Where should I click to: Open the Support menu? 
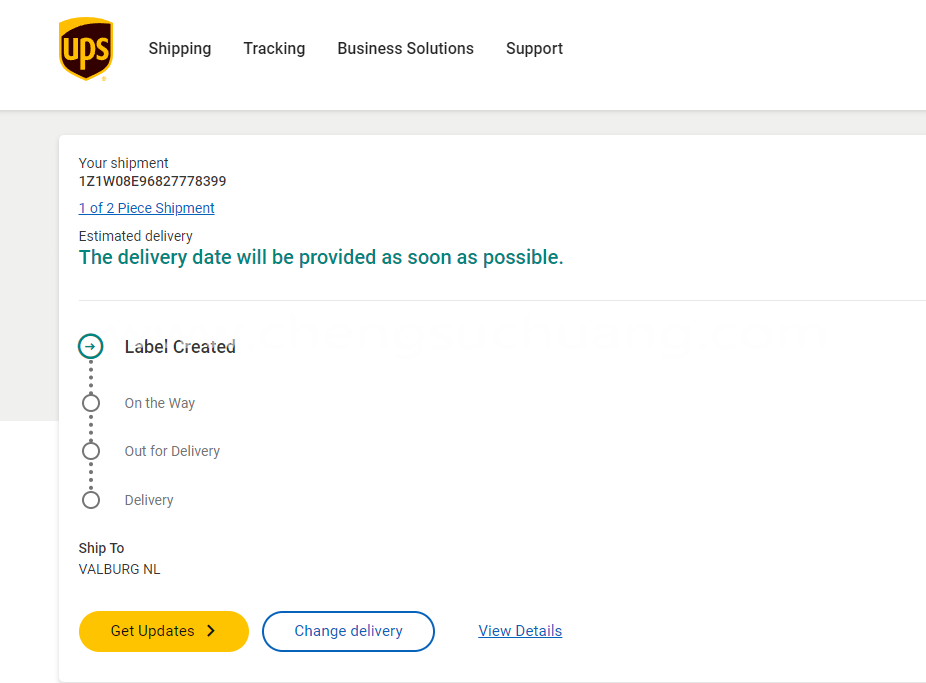[x=534, y=48]
